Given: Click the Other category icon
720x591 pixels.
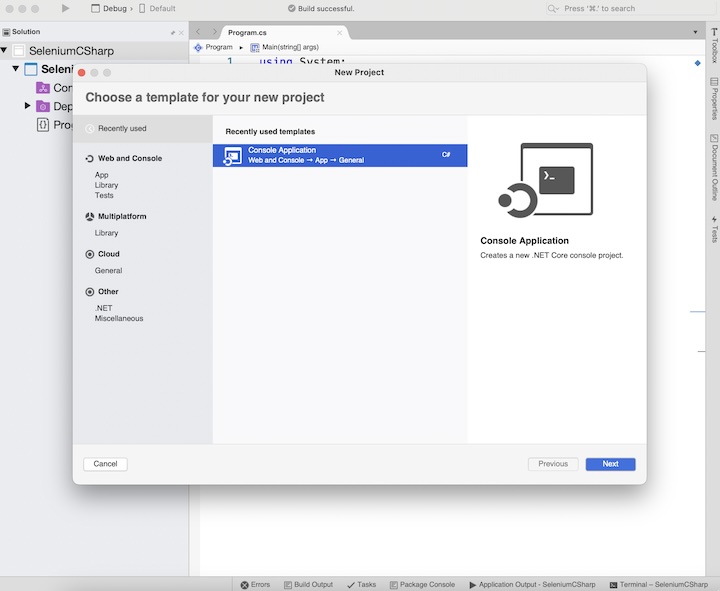Looking at the screenshot, I should pos(90,292).
